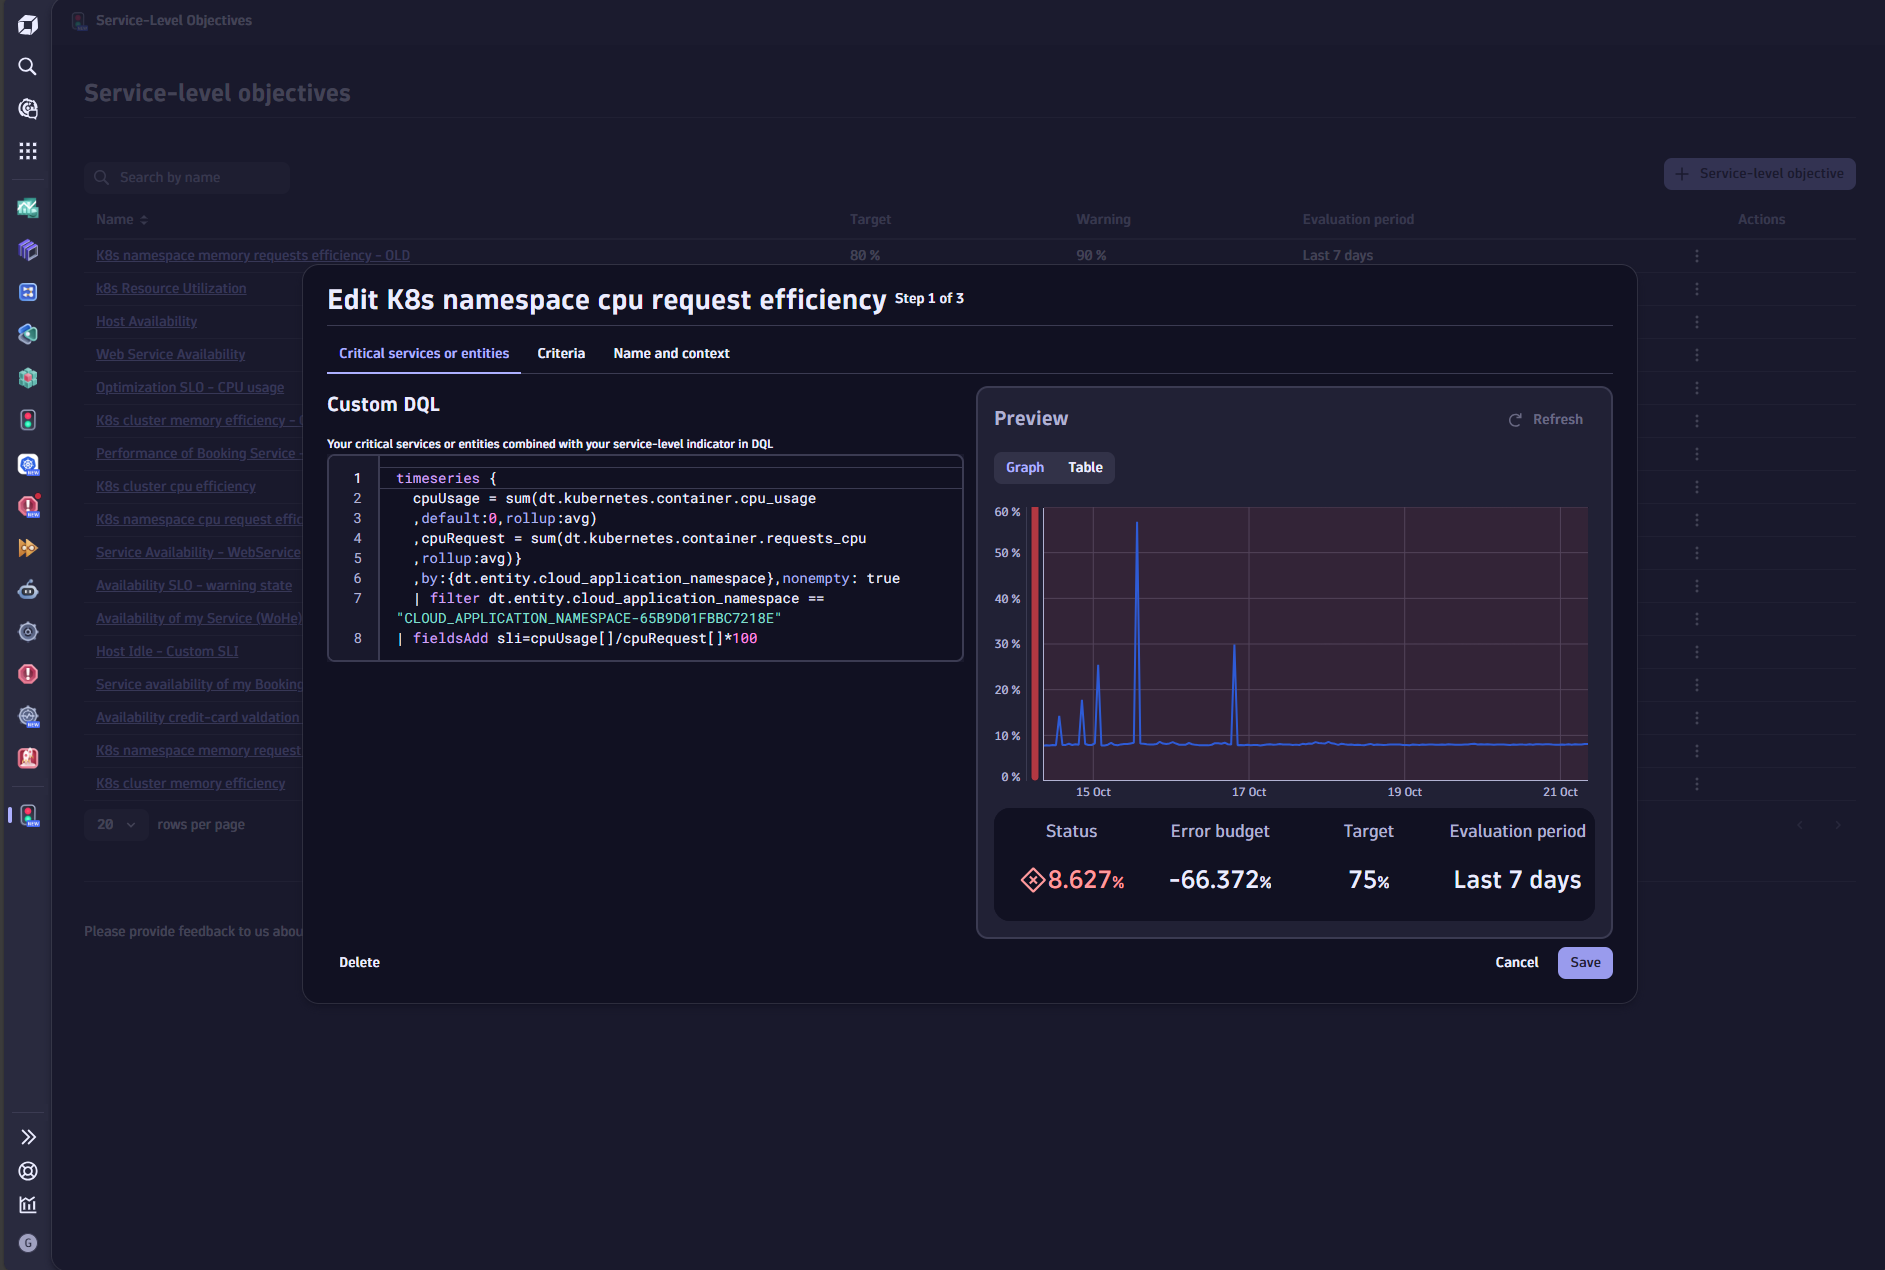Save the edited SLO

(x=1584, y=962)
